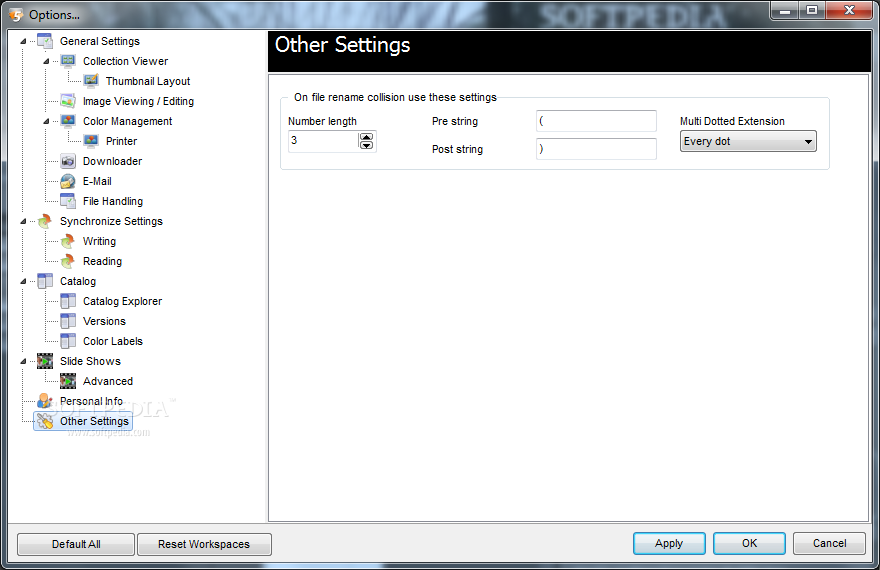The image size is (880, 570).
Task: Click the Downloader camera icon
Action: pos(68,161)
